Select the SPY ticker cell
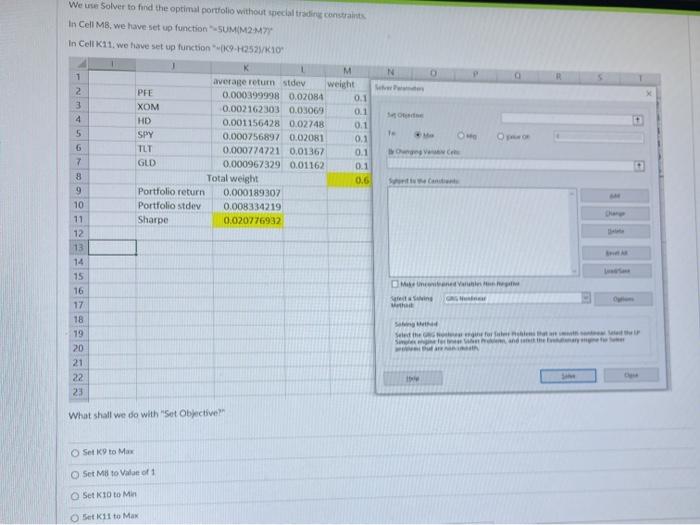Image resolution: width=700 pixels, height=525 pixels. pos(173,134)
